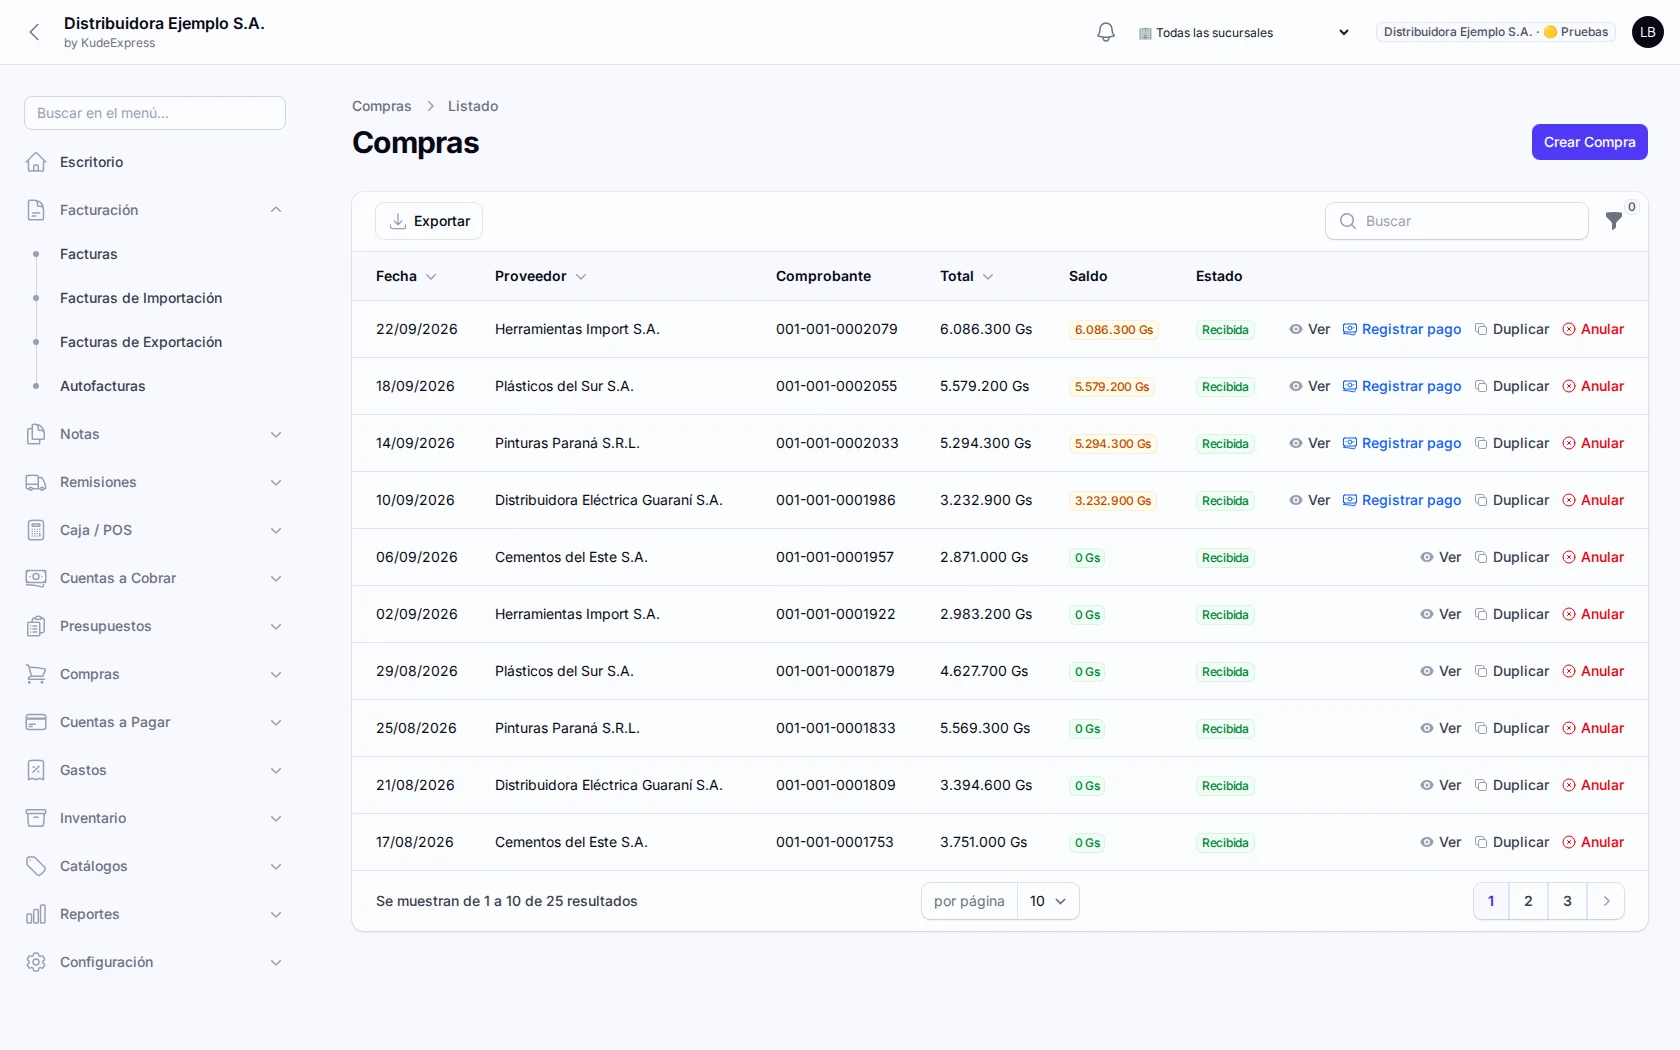Open Facturas de Importación menu item
1680x1050 pixels.
point(141,298)
